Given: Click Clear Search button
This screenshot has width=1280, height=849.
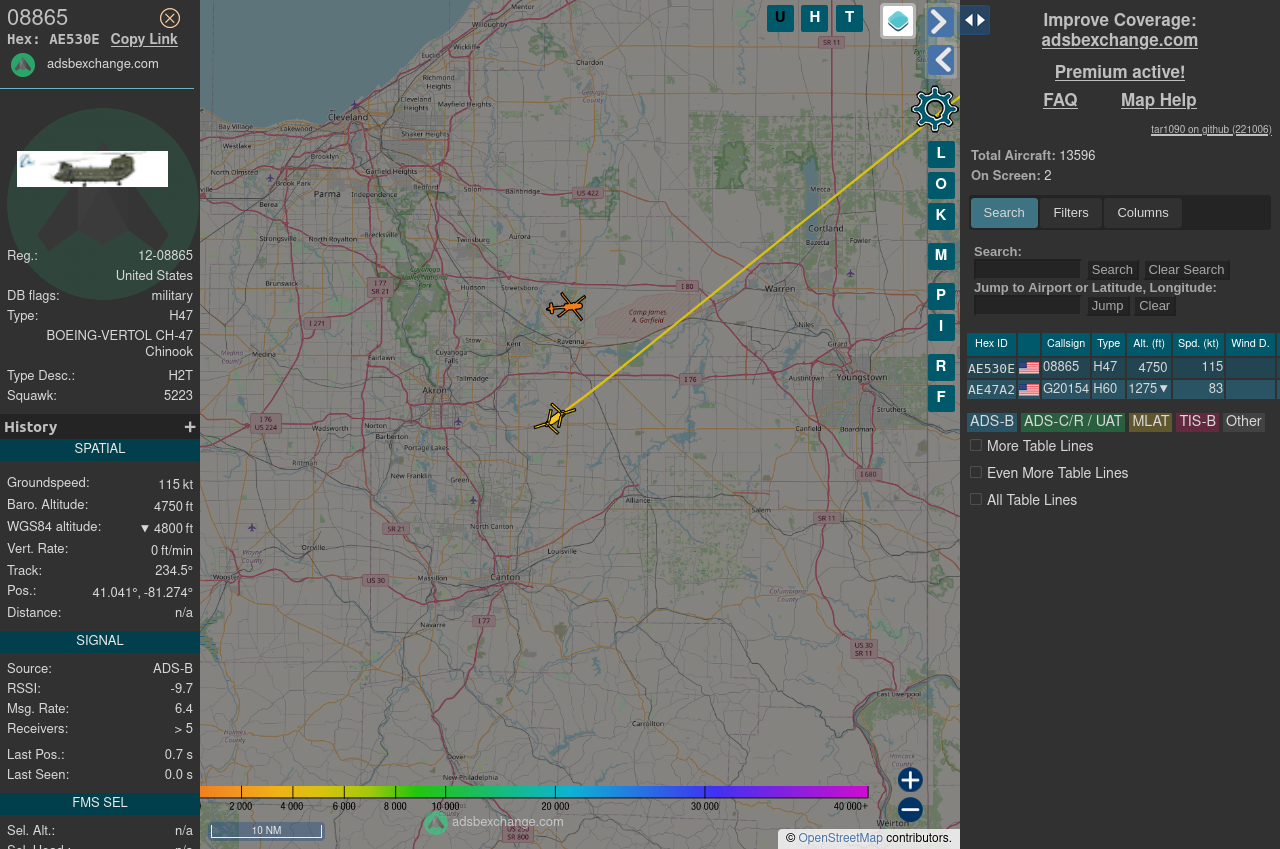Looking at the screenshot, I should (1186, 270).
